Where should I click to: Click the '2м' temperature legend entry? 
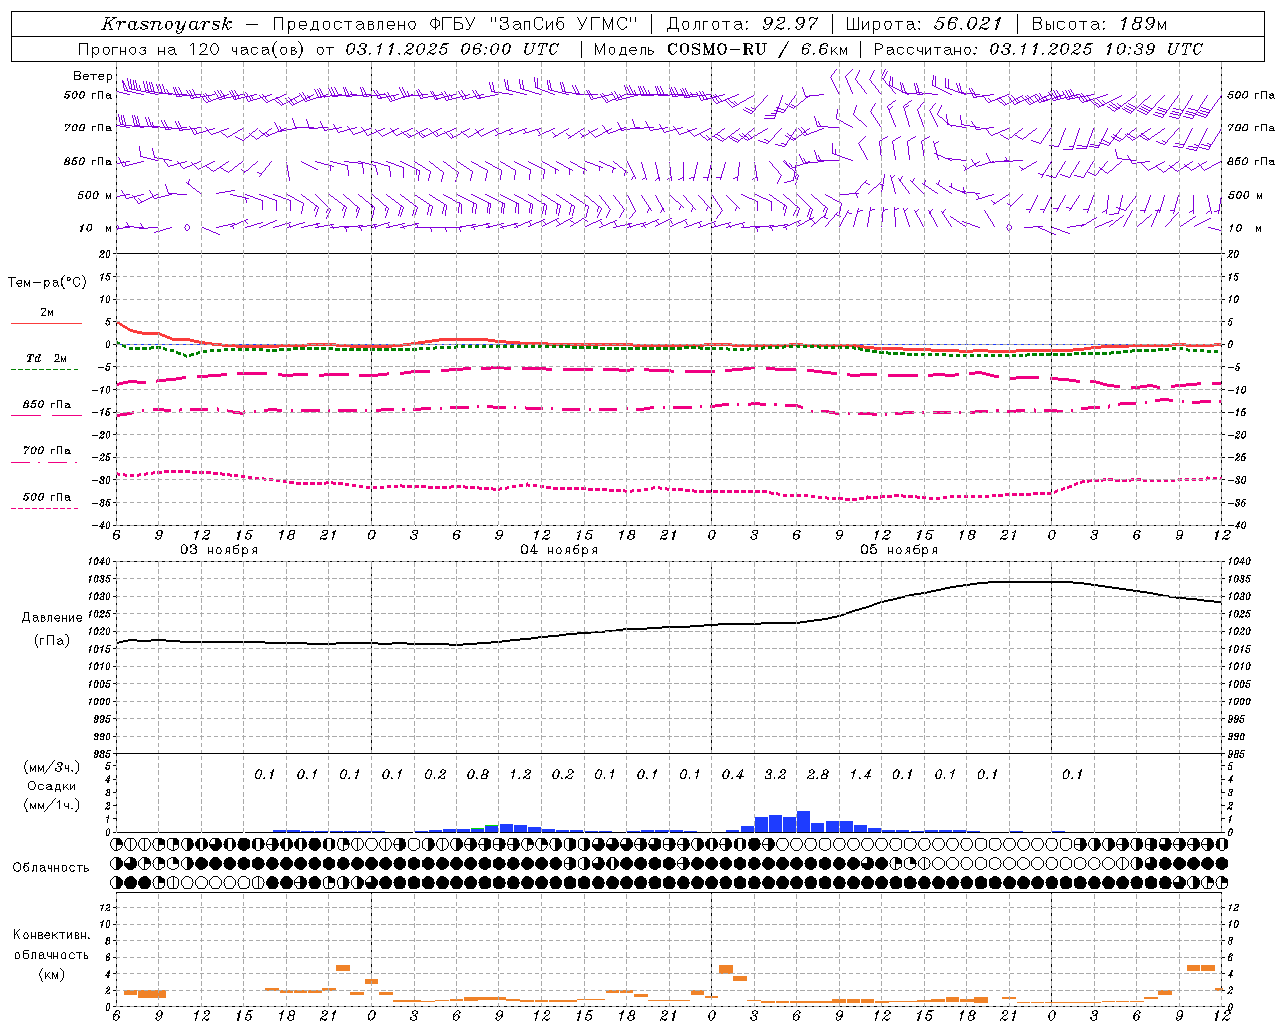(47, 313)
